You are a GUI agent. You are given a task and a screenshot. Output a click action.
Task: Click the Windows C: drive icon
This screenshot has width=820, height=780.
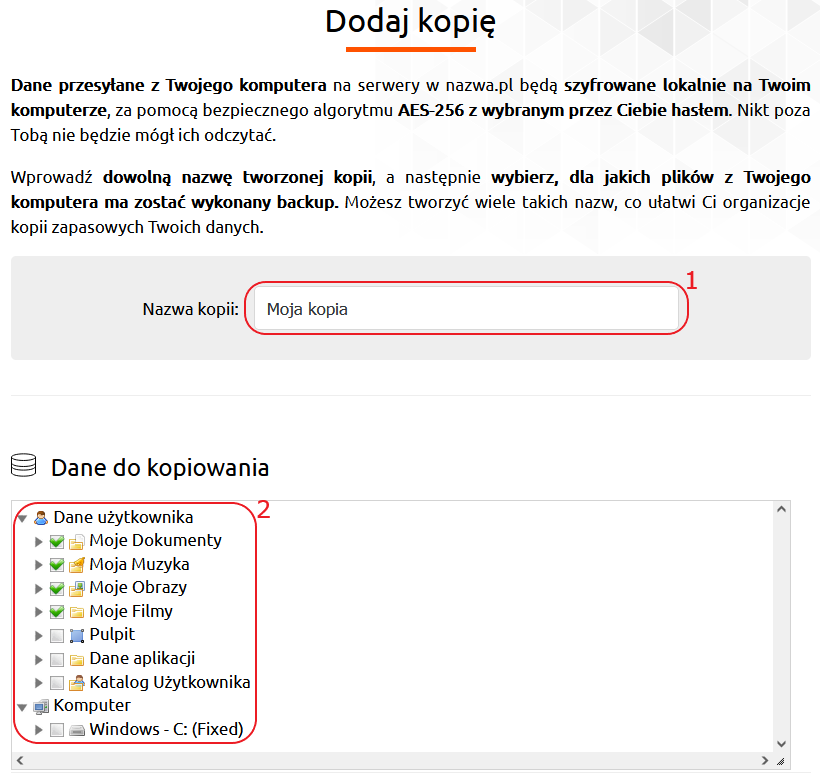coord(77,730)
